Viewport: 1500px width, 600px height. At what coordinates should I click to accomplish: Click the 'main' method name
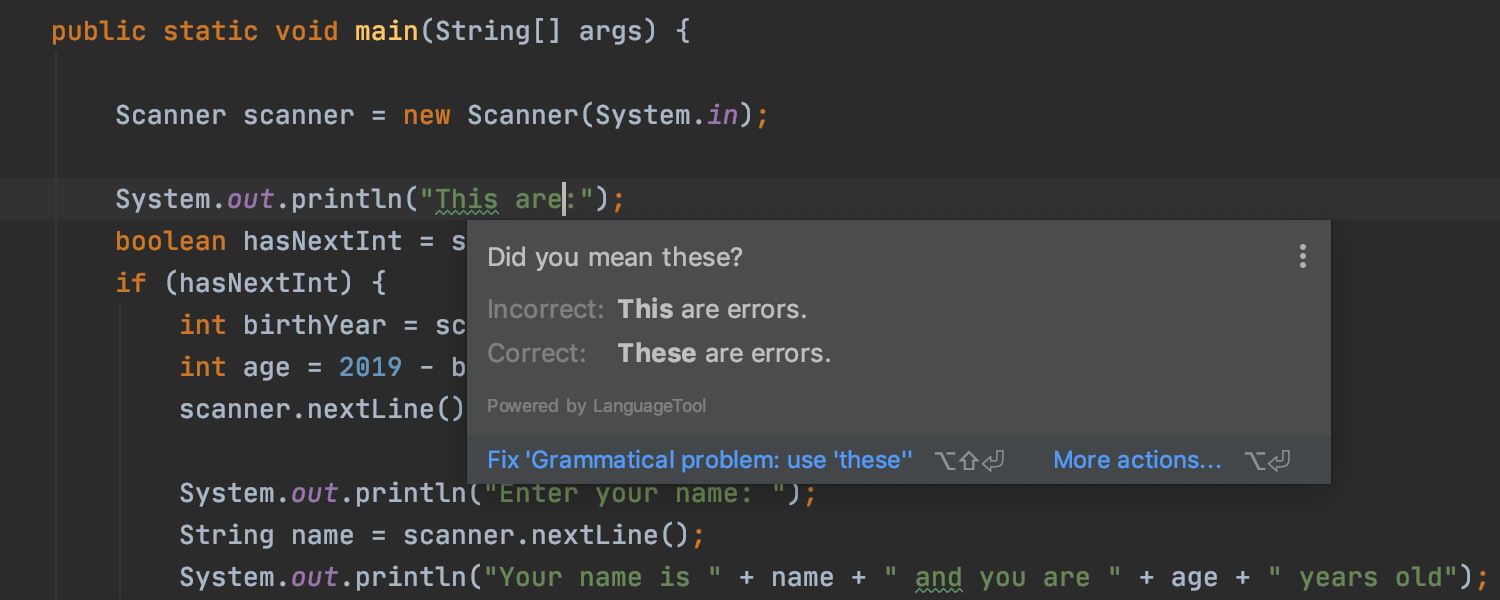[x=387, y=31]
